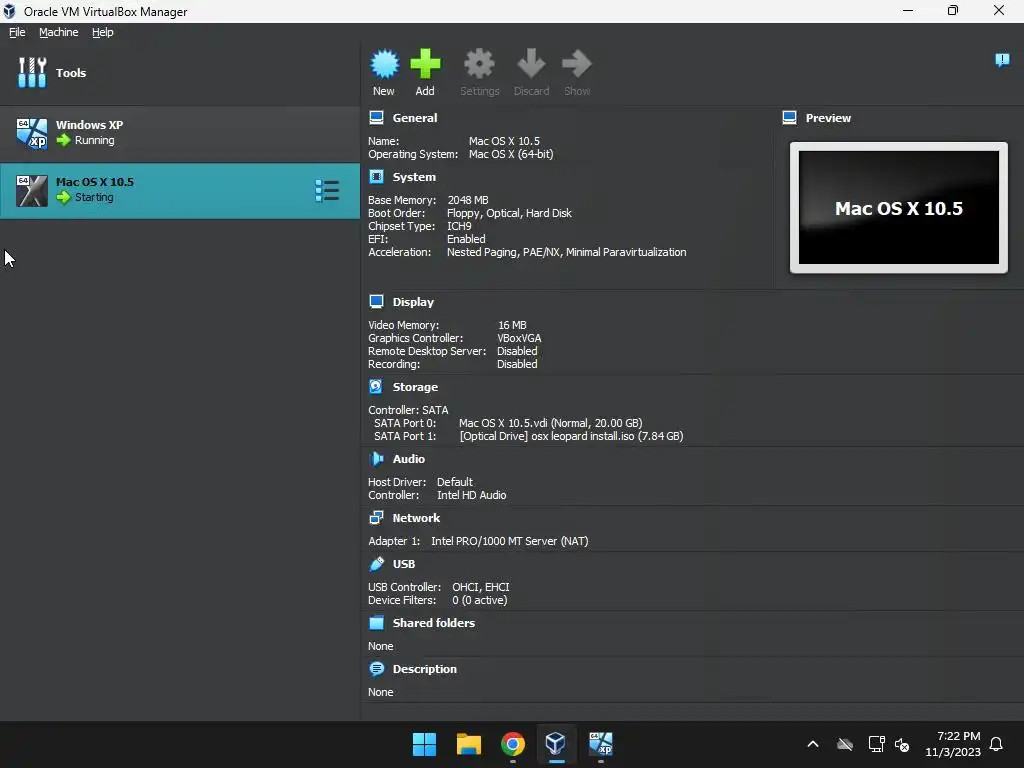Viewport: 1024px width, 768px height.
Task: Open the Windows Start menu
Action: (424, 744)
